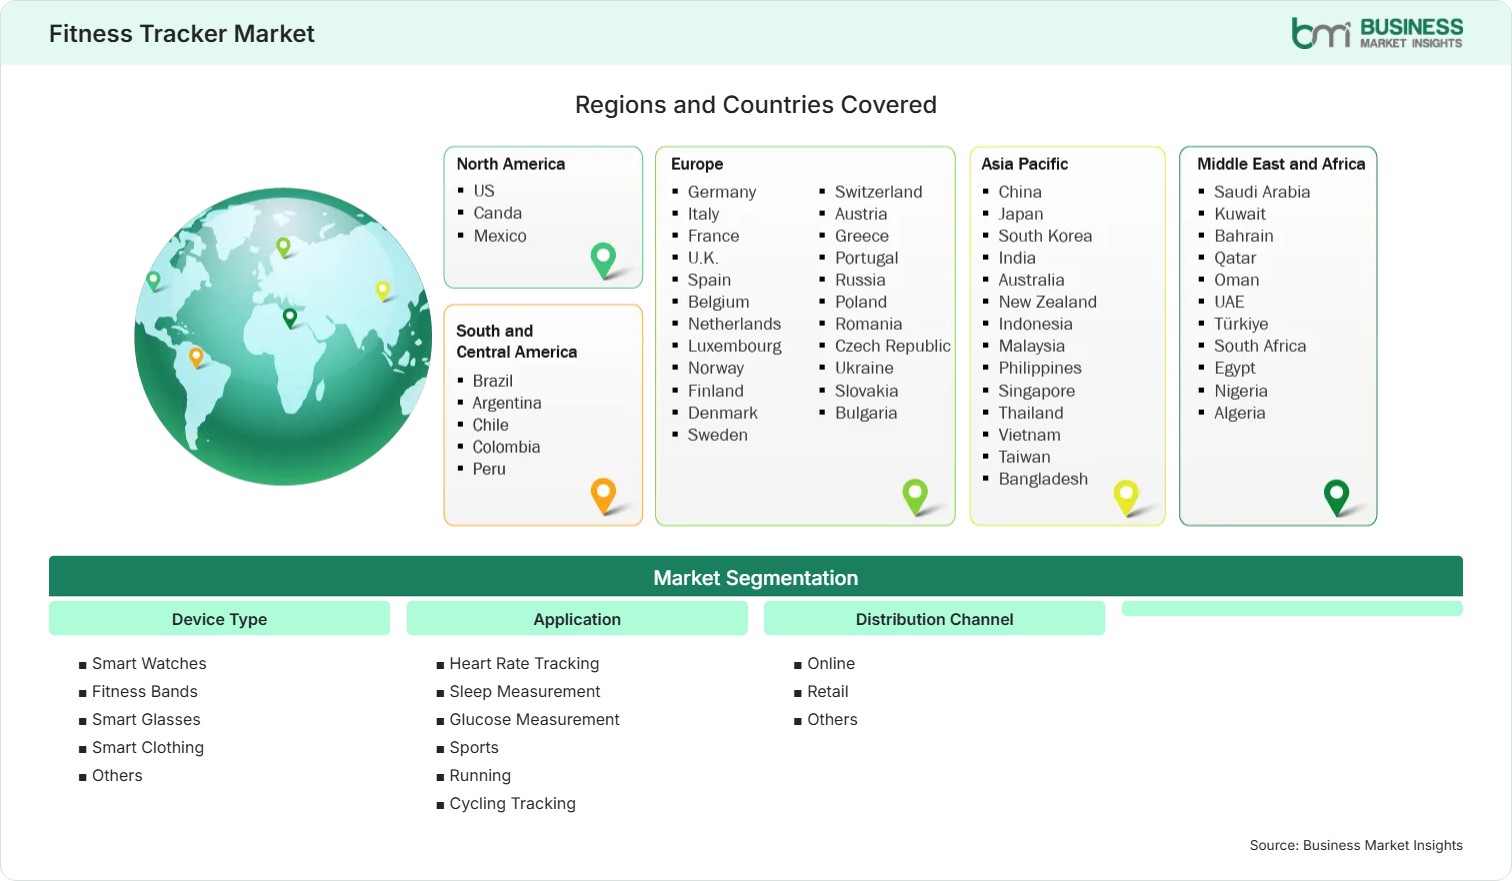Click Sleep Measurement under Application
This screenshot has width=1512, height=881.
point(525,691)
